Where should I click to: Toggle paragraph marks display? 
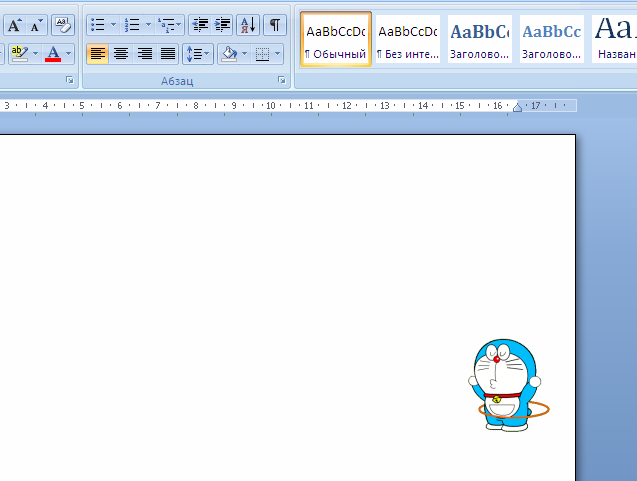pos(275,25)
